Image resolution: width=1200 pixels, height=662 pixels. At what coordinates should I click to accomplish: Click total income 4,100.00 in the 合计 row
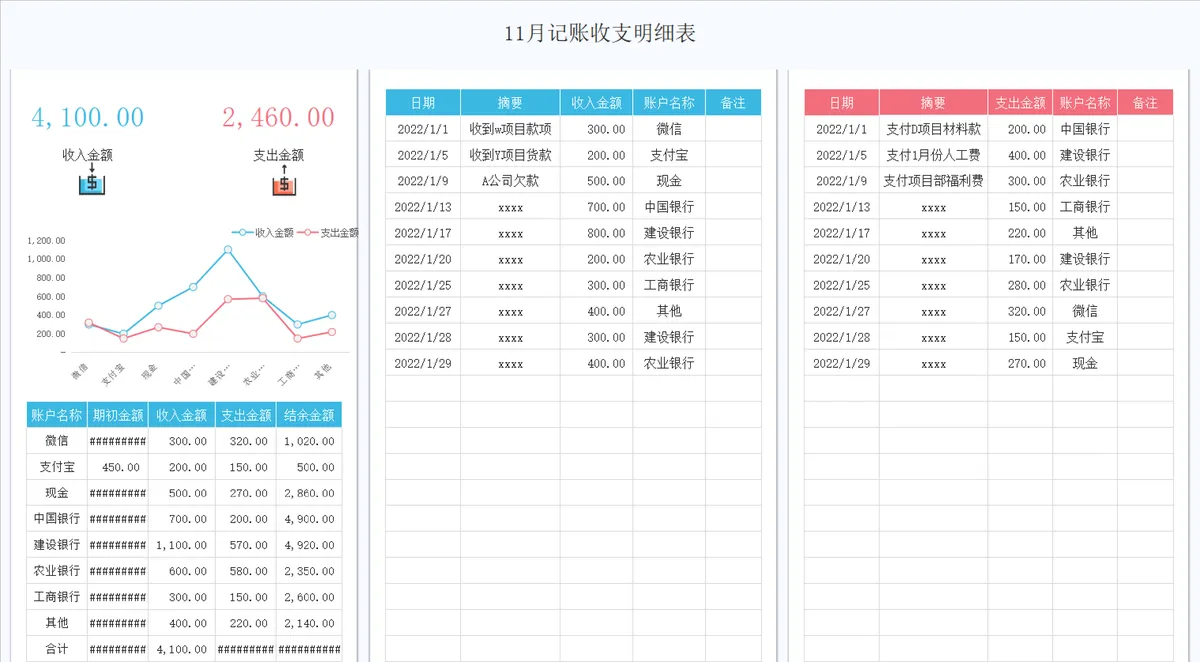point(181,649)
